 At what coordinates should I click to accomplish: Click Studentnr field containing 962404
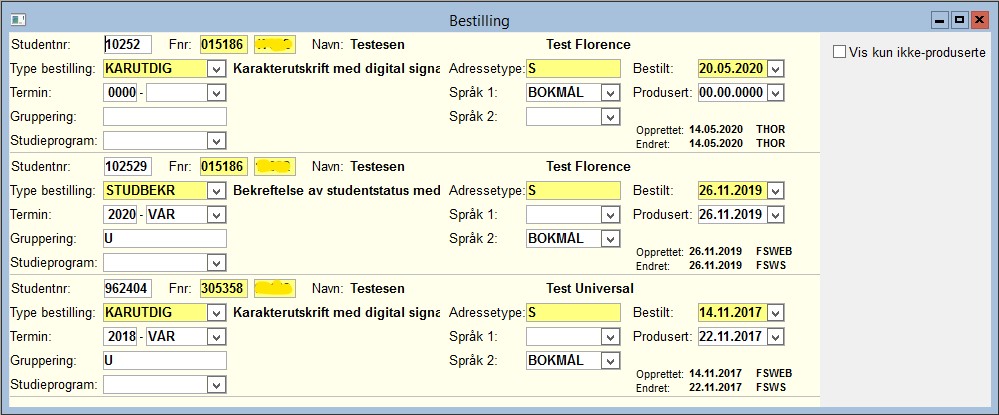pos(127,289)
